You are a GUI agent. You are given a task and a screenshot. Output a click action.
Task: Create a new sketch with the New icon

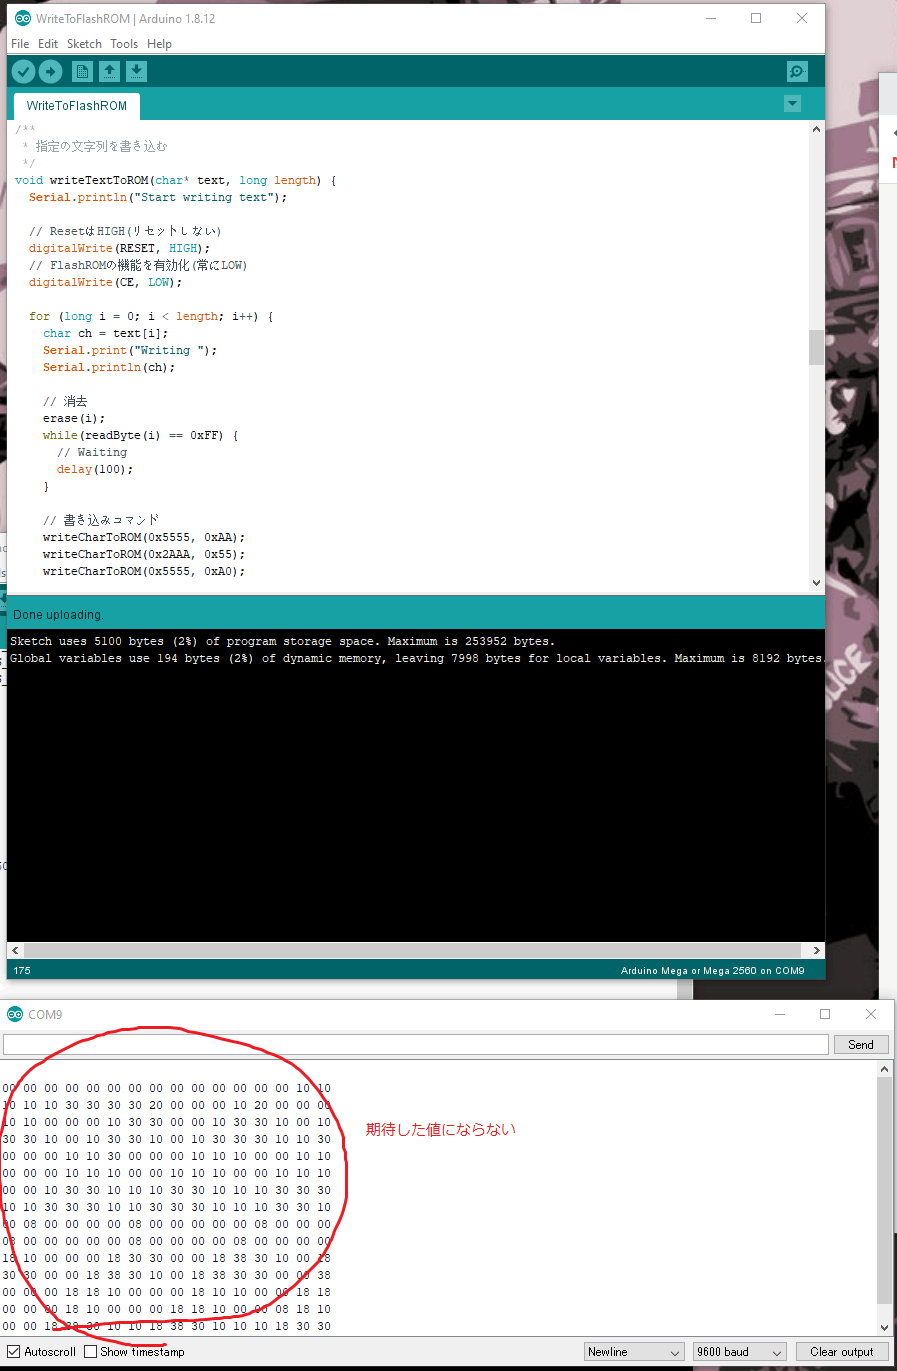coord(82,72)
